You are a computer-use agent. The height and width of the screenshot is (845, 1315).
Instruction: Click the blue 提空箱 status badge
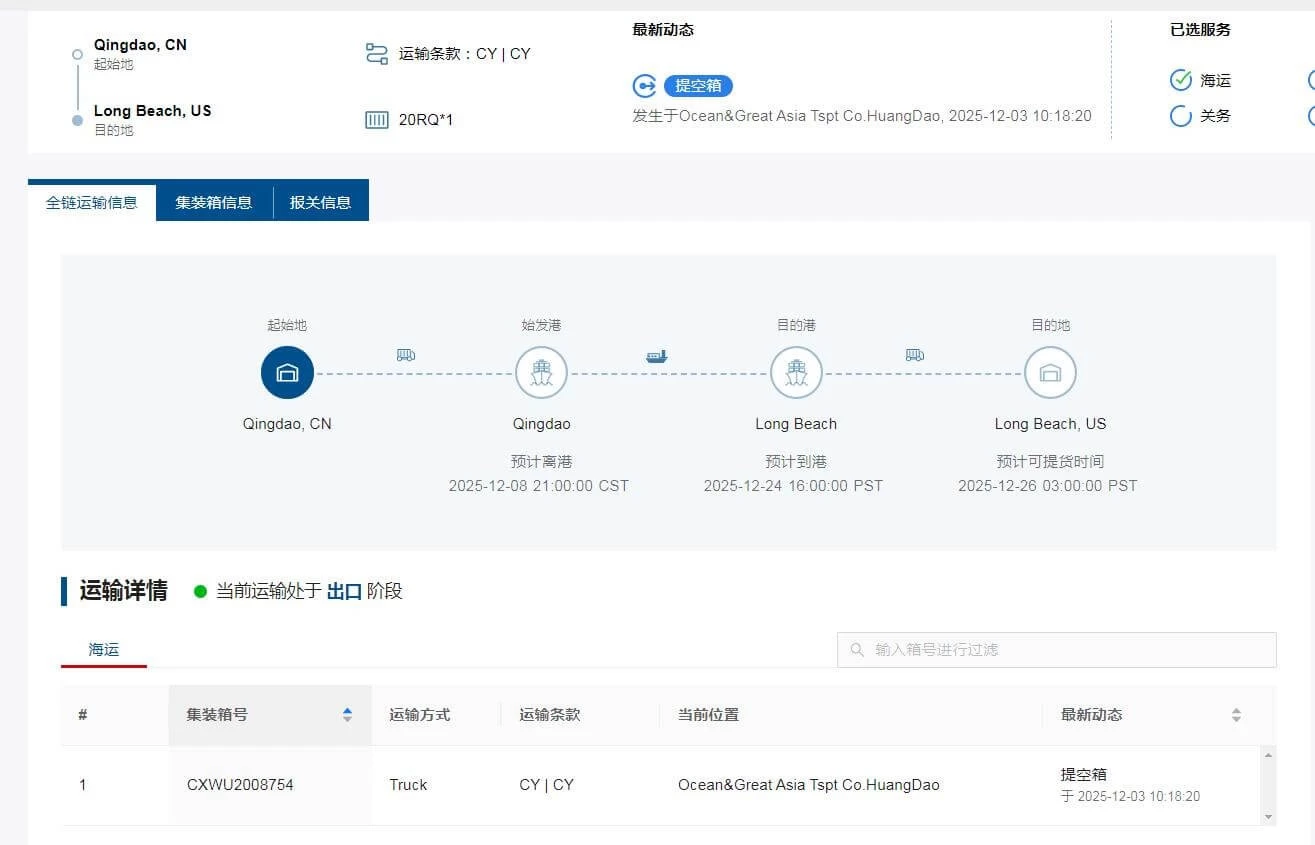click(x=698, y=86)
